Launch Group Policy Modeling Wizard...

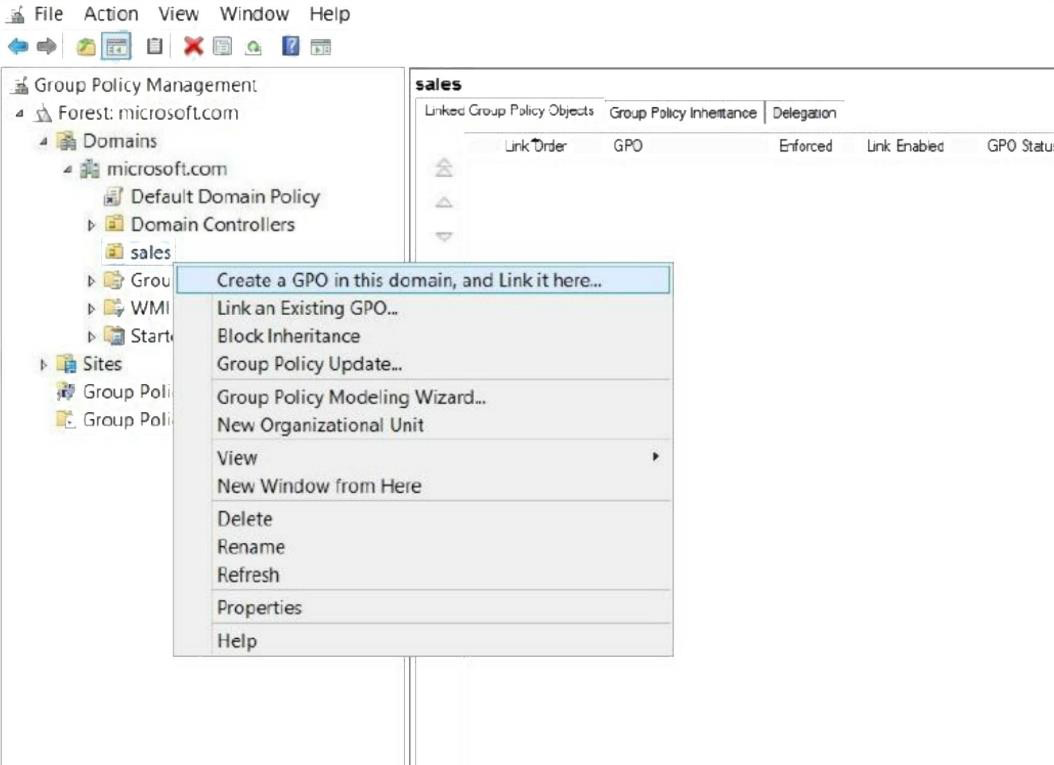(423, 397)
